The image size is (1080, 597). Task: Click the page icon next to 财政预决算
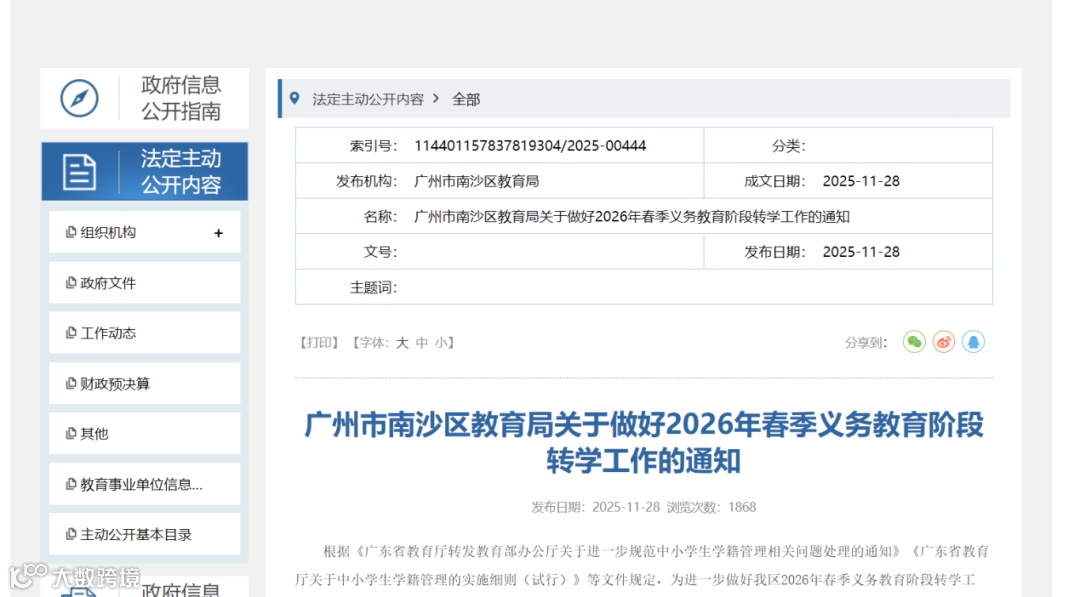coord(70,384)
